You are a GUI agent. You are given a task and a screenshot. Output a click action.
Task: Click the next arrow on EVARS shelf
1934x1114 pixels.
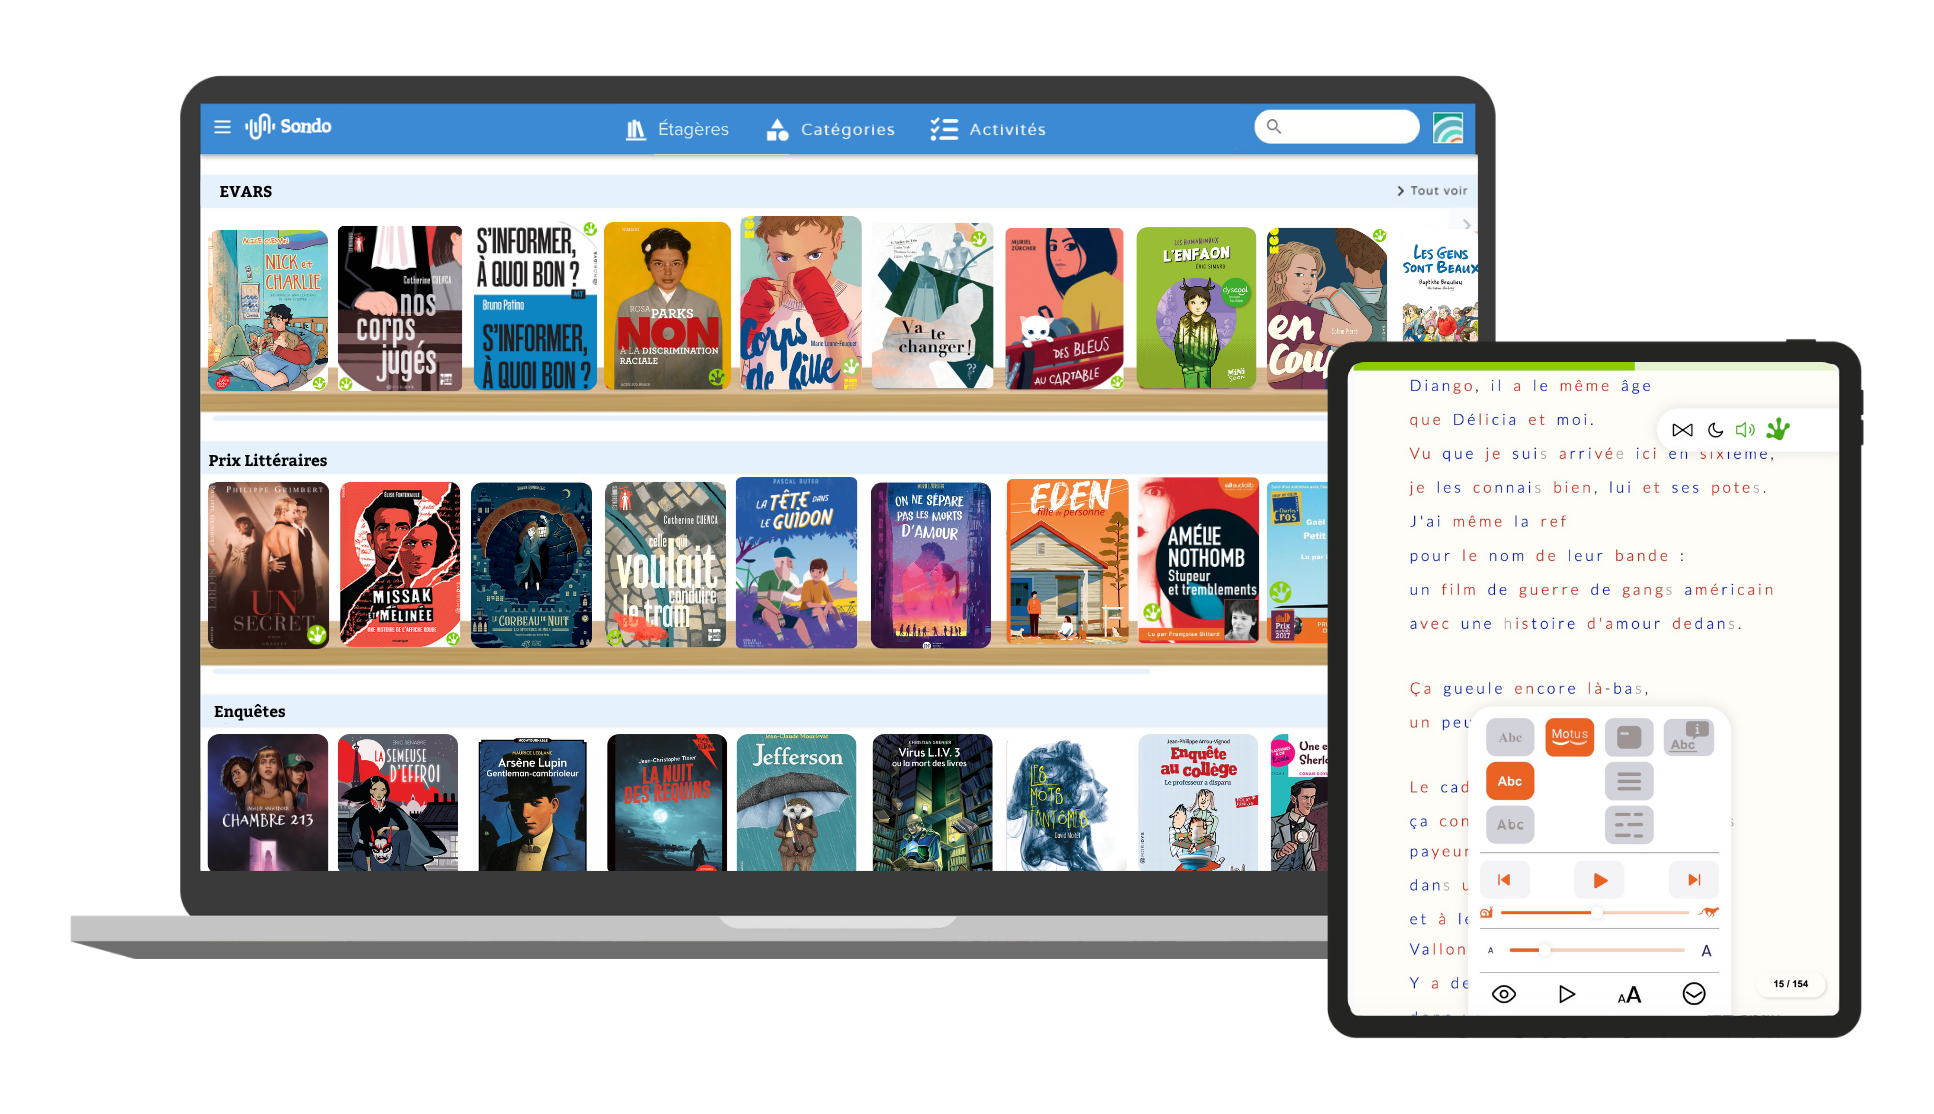[1467, 224]
